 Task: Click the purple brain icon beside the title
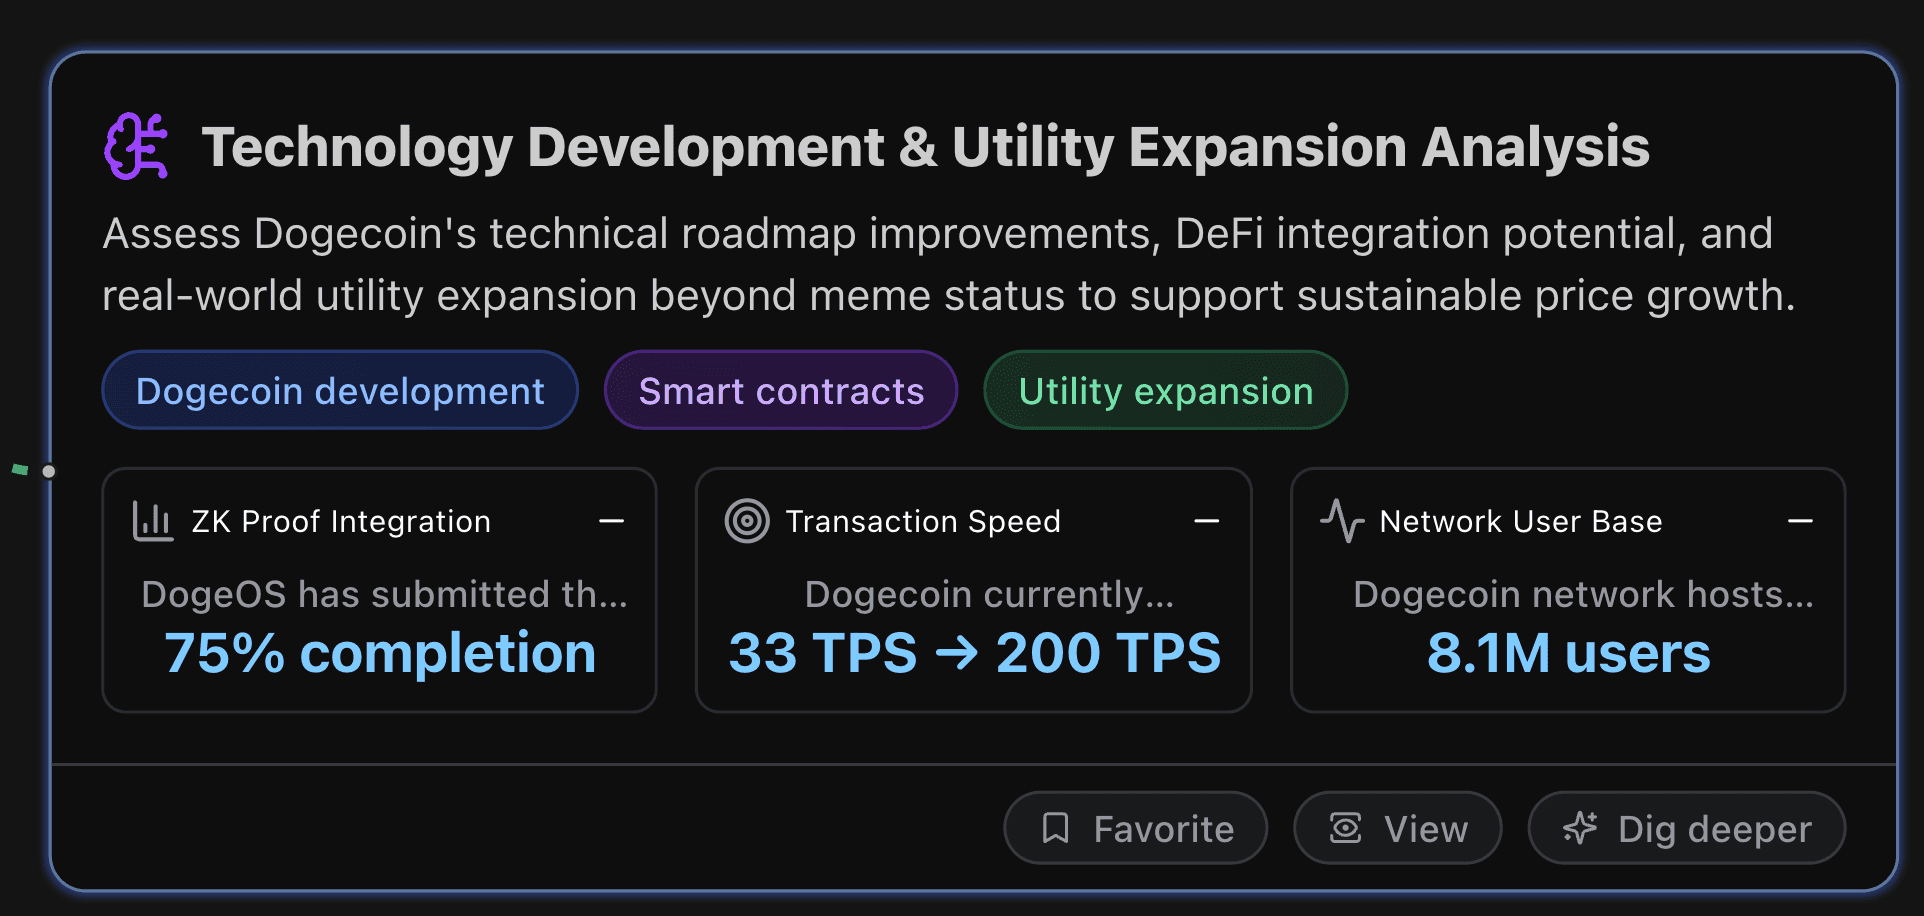click(x=138, y=146)
